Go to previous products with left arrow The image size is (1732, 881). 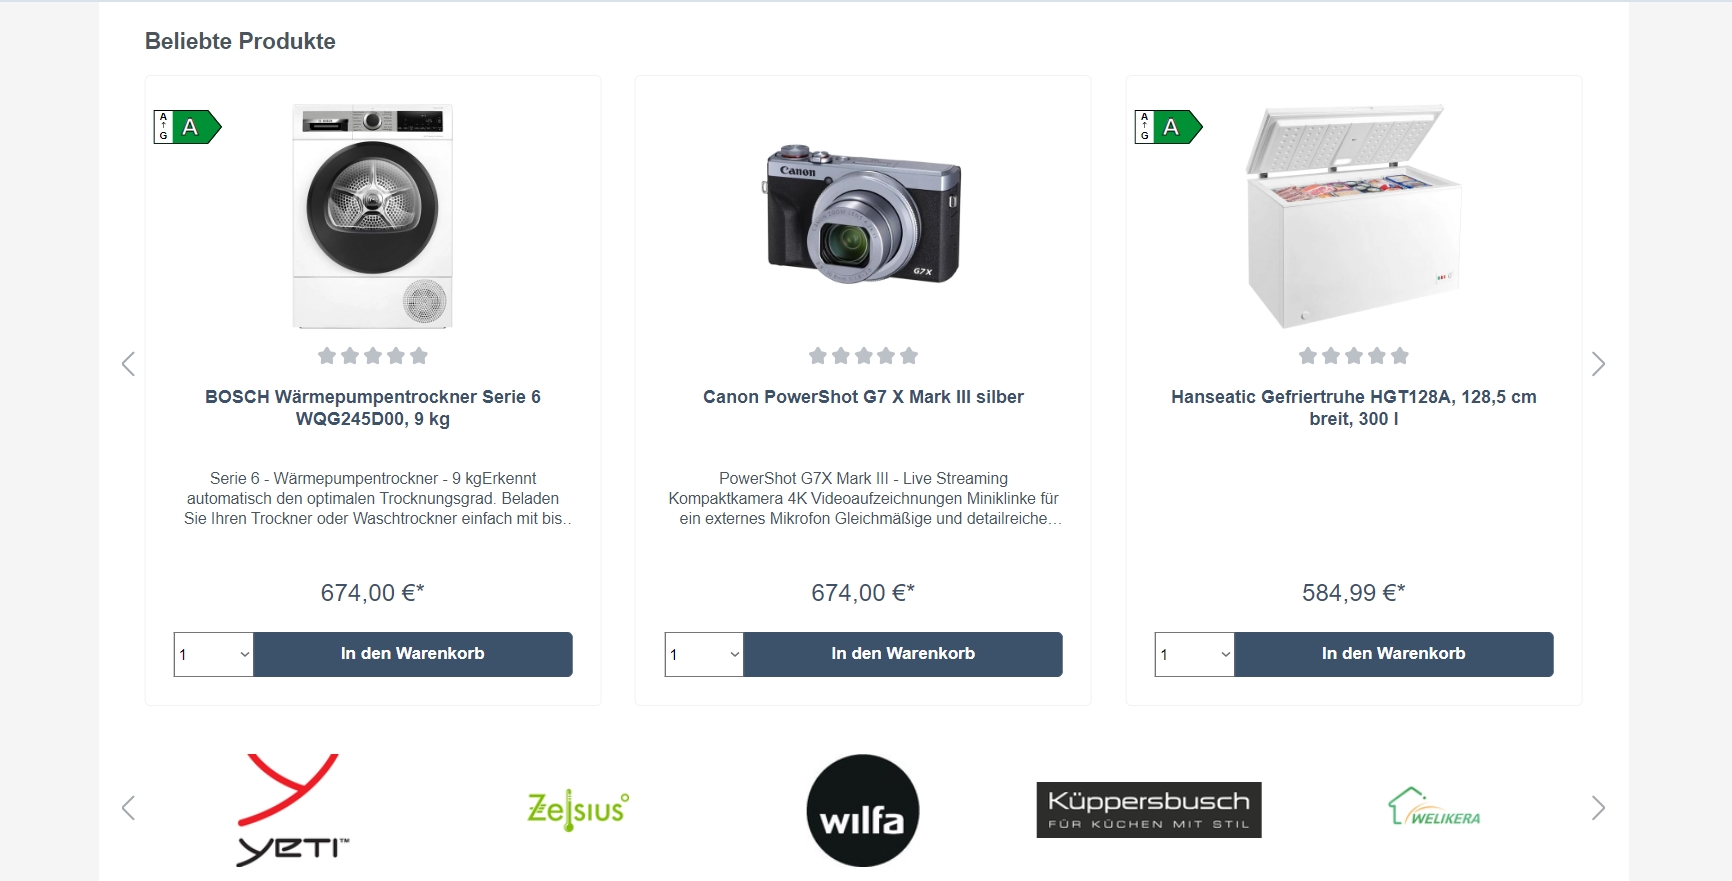(128, 364)
